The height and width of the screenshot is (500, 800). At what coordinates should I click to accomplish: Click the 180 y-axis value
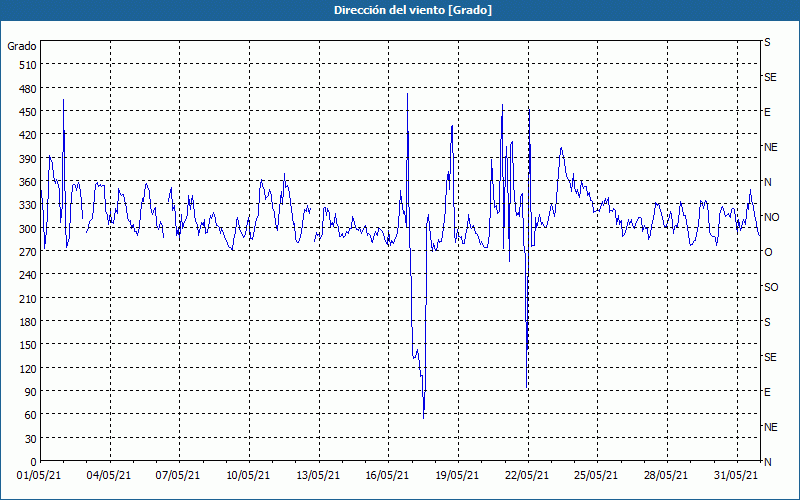tap(28, 322)
